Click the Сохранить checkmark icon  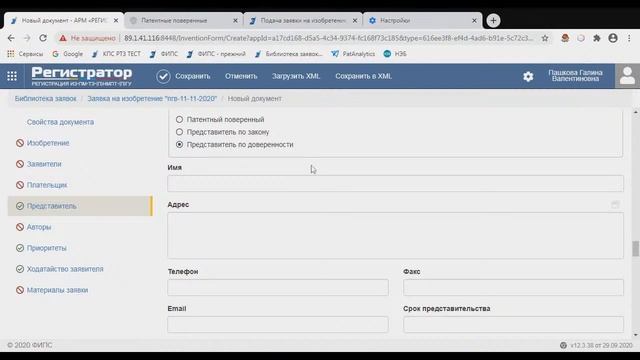pos(163,76)
